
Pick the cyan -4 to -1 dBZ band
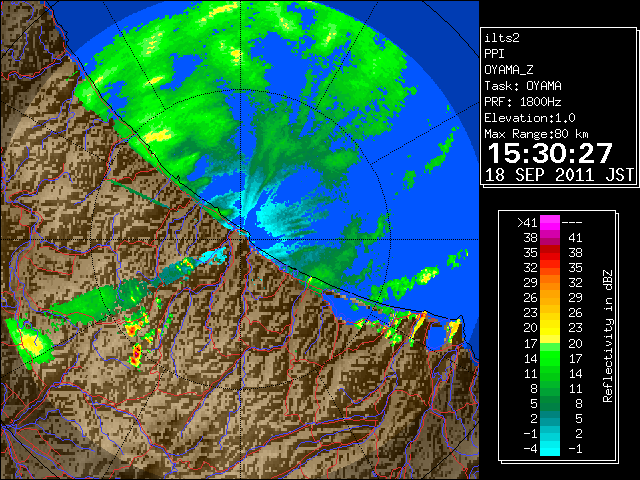(550, 449)
